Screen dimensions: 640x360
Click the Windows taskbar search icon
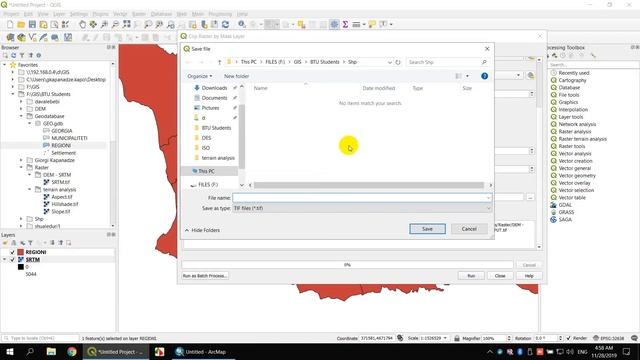click(x=30, y=351)
